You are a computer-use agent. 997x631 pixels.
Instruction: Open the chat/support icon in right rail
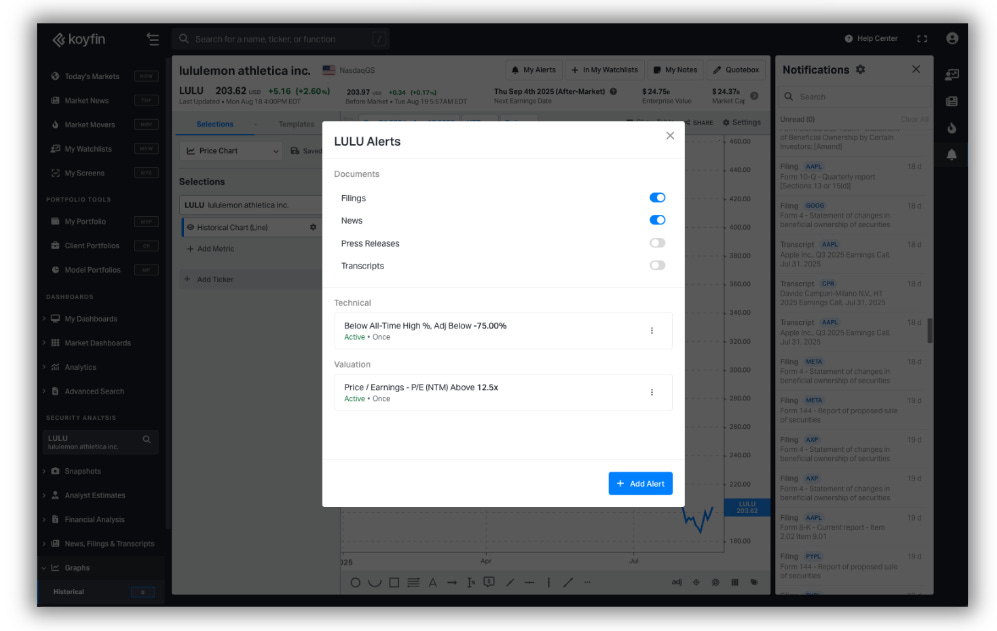(952, 74)
